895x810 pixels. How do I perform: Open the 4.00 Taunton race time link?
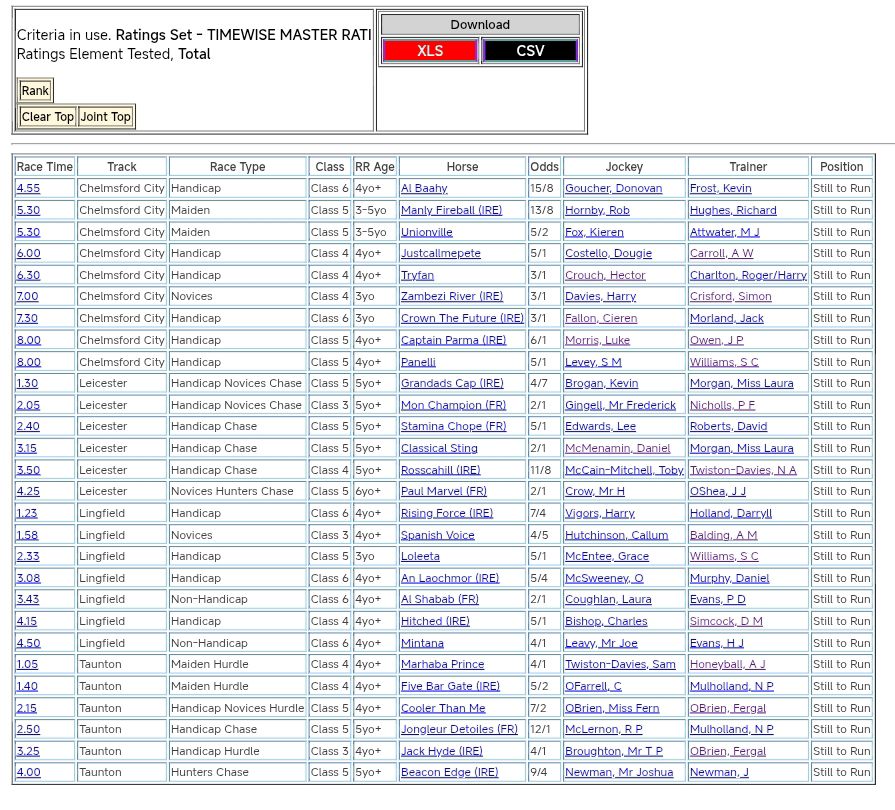[28, 772]
